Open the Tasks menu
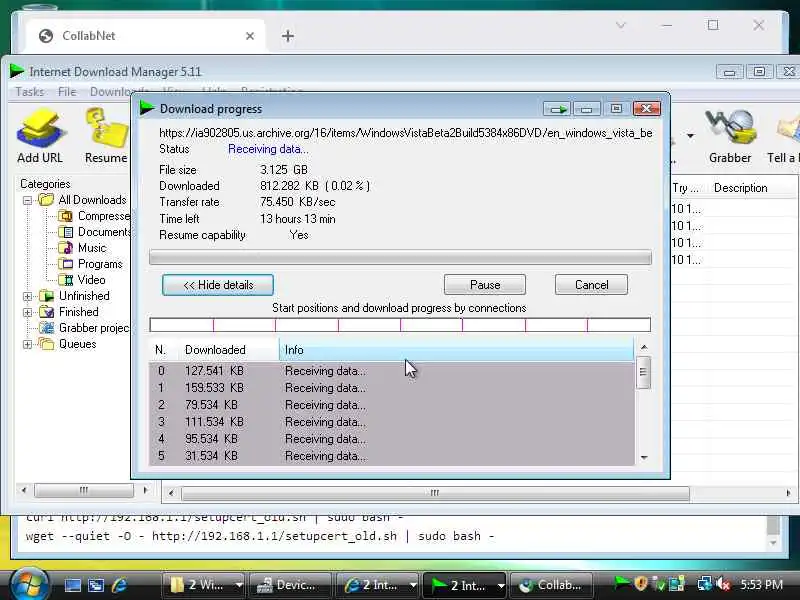 [x=30, y=92]
